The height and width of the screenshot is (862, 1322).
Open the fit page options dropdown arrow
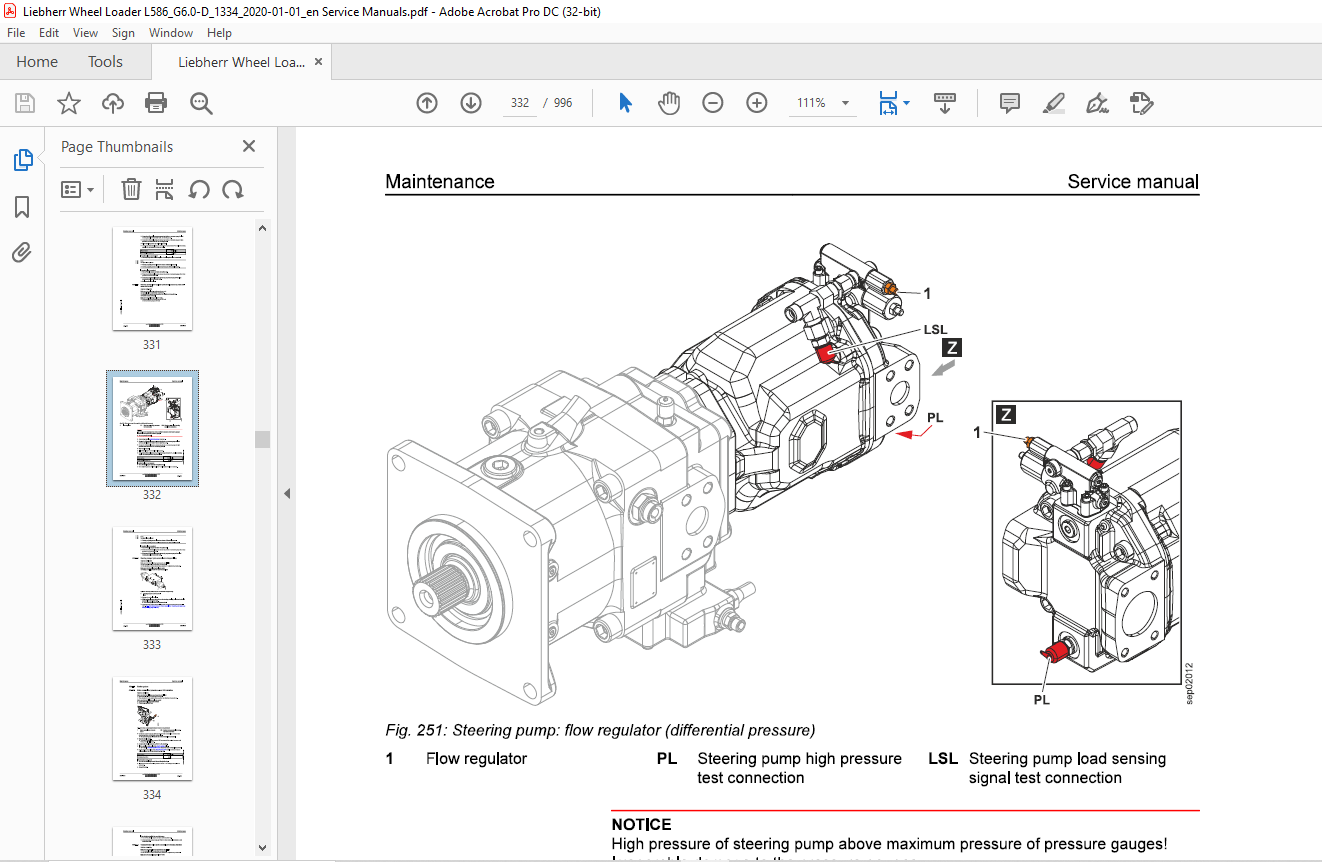pyautogui.click(x=907, y=103)
